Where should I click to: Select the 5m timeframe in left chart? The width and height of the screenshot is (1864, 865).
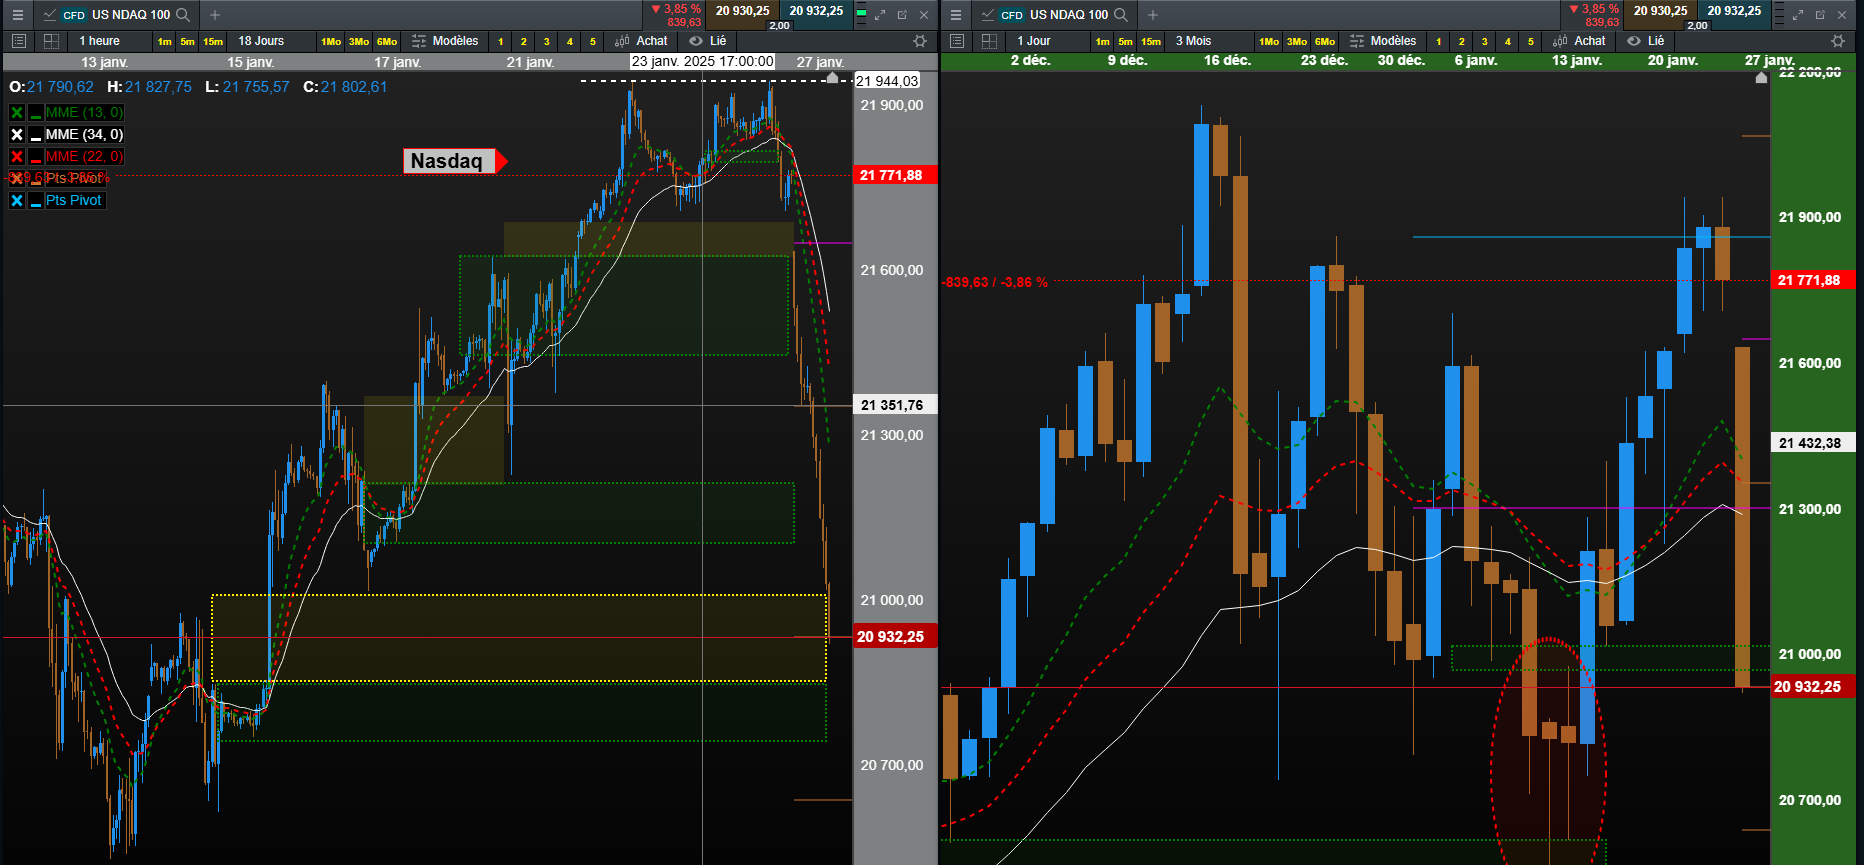188,42
